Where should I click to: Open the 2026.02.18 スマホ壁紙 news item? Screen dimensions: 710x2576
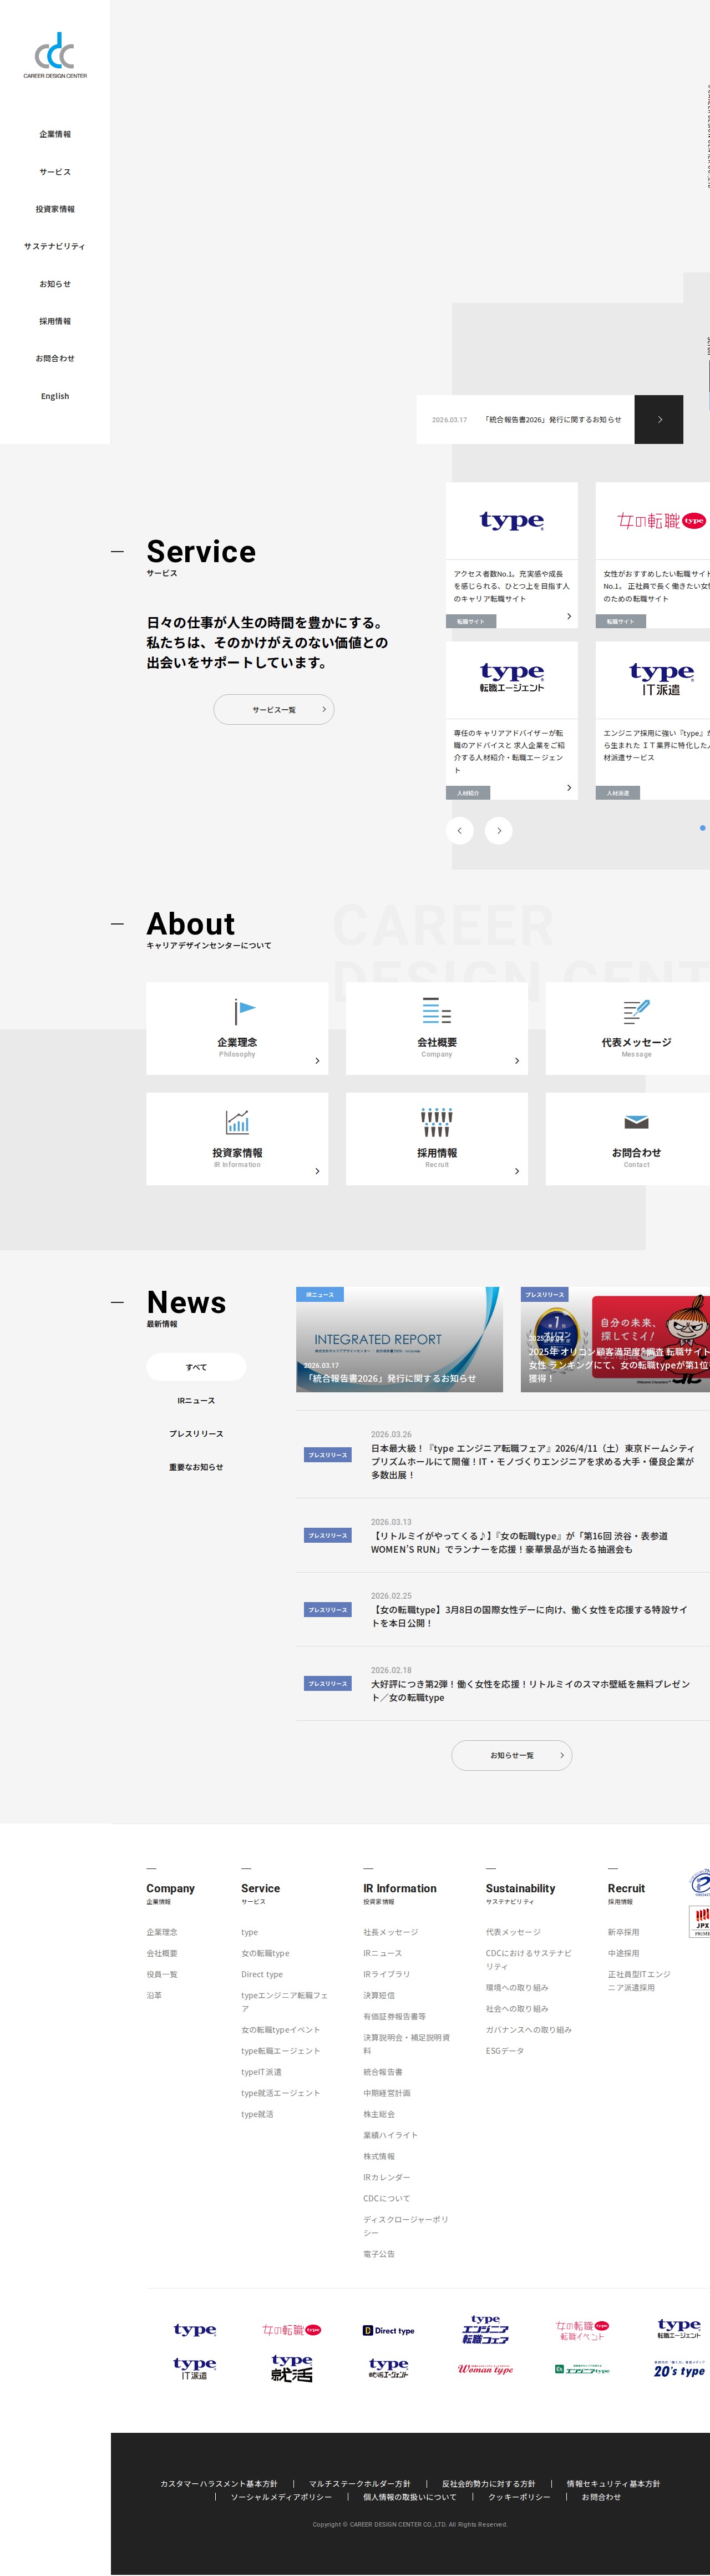503,1684
